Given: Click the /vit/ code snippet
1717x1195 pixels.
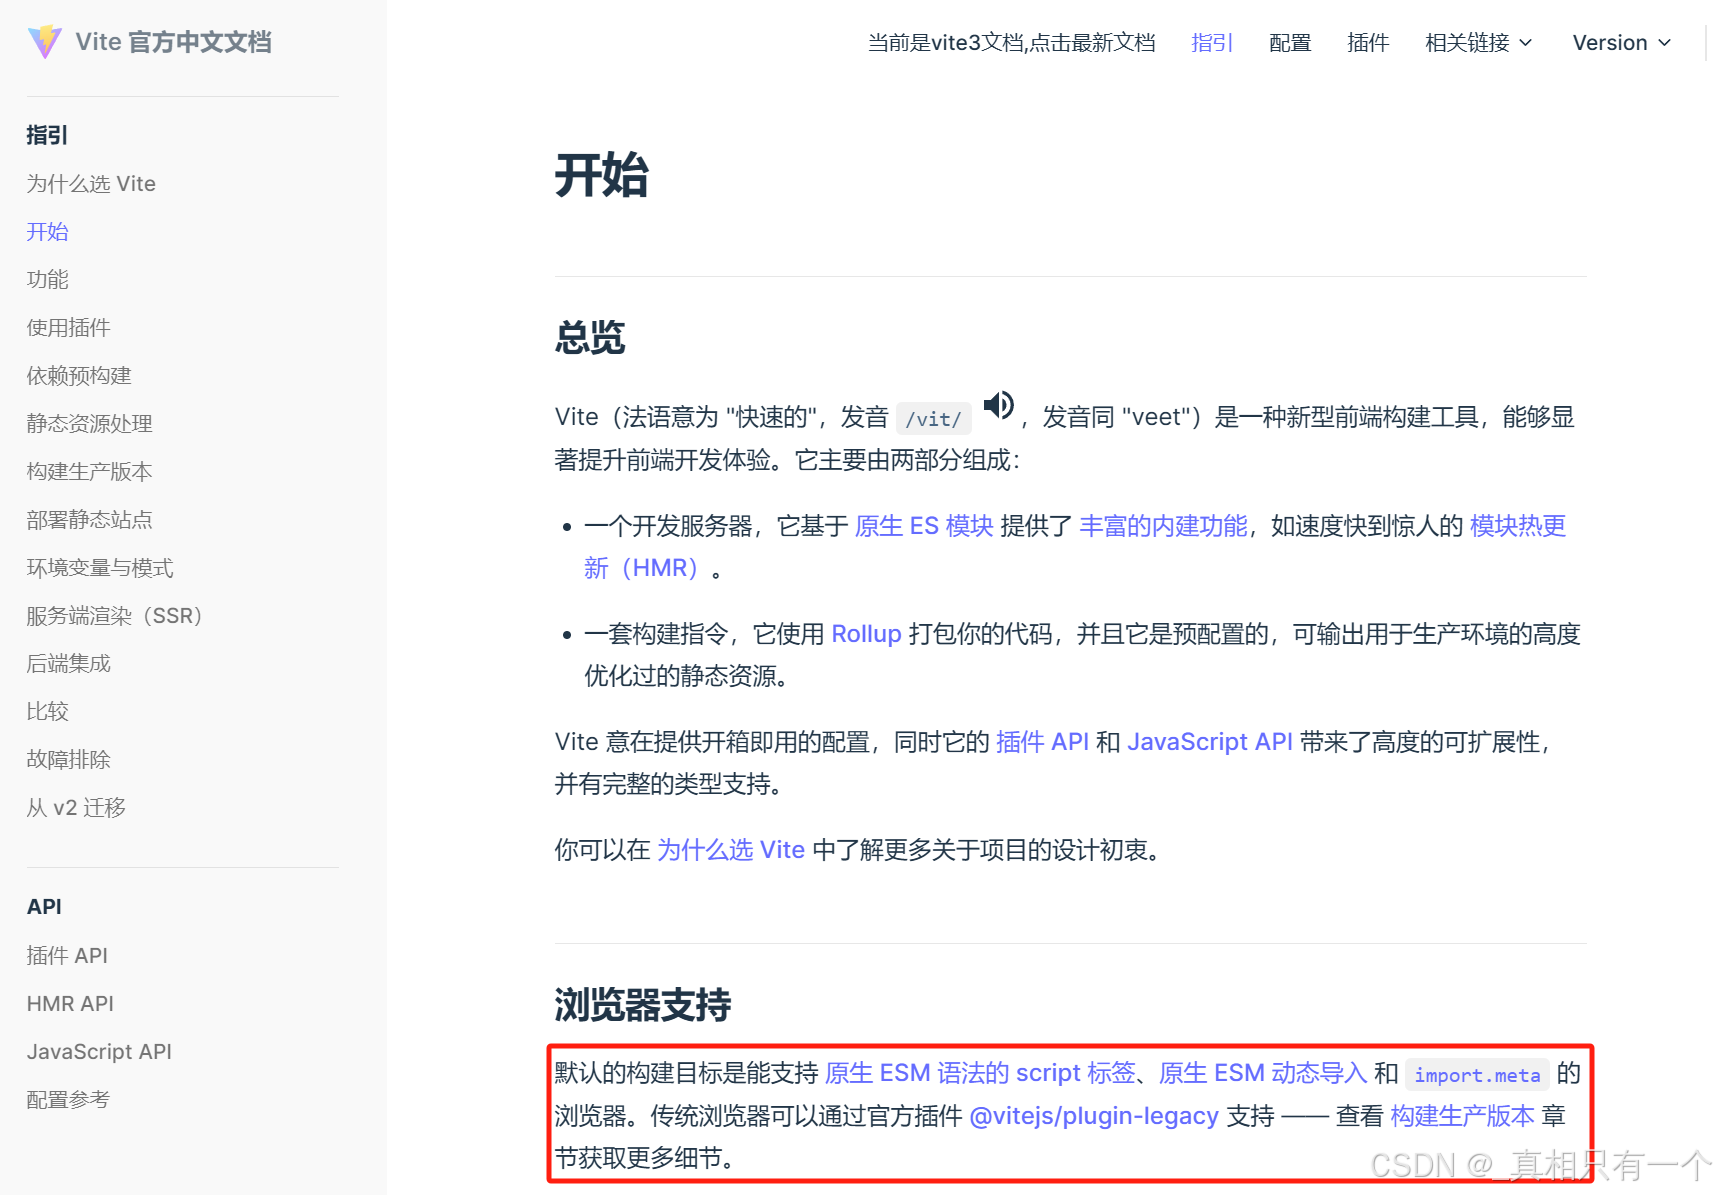Looking at the screenshot, I should coord(933,419).
